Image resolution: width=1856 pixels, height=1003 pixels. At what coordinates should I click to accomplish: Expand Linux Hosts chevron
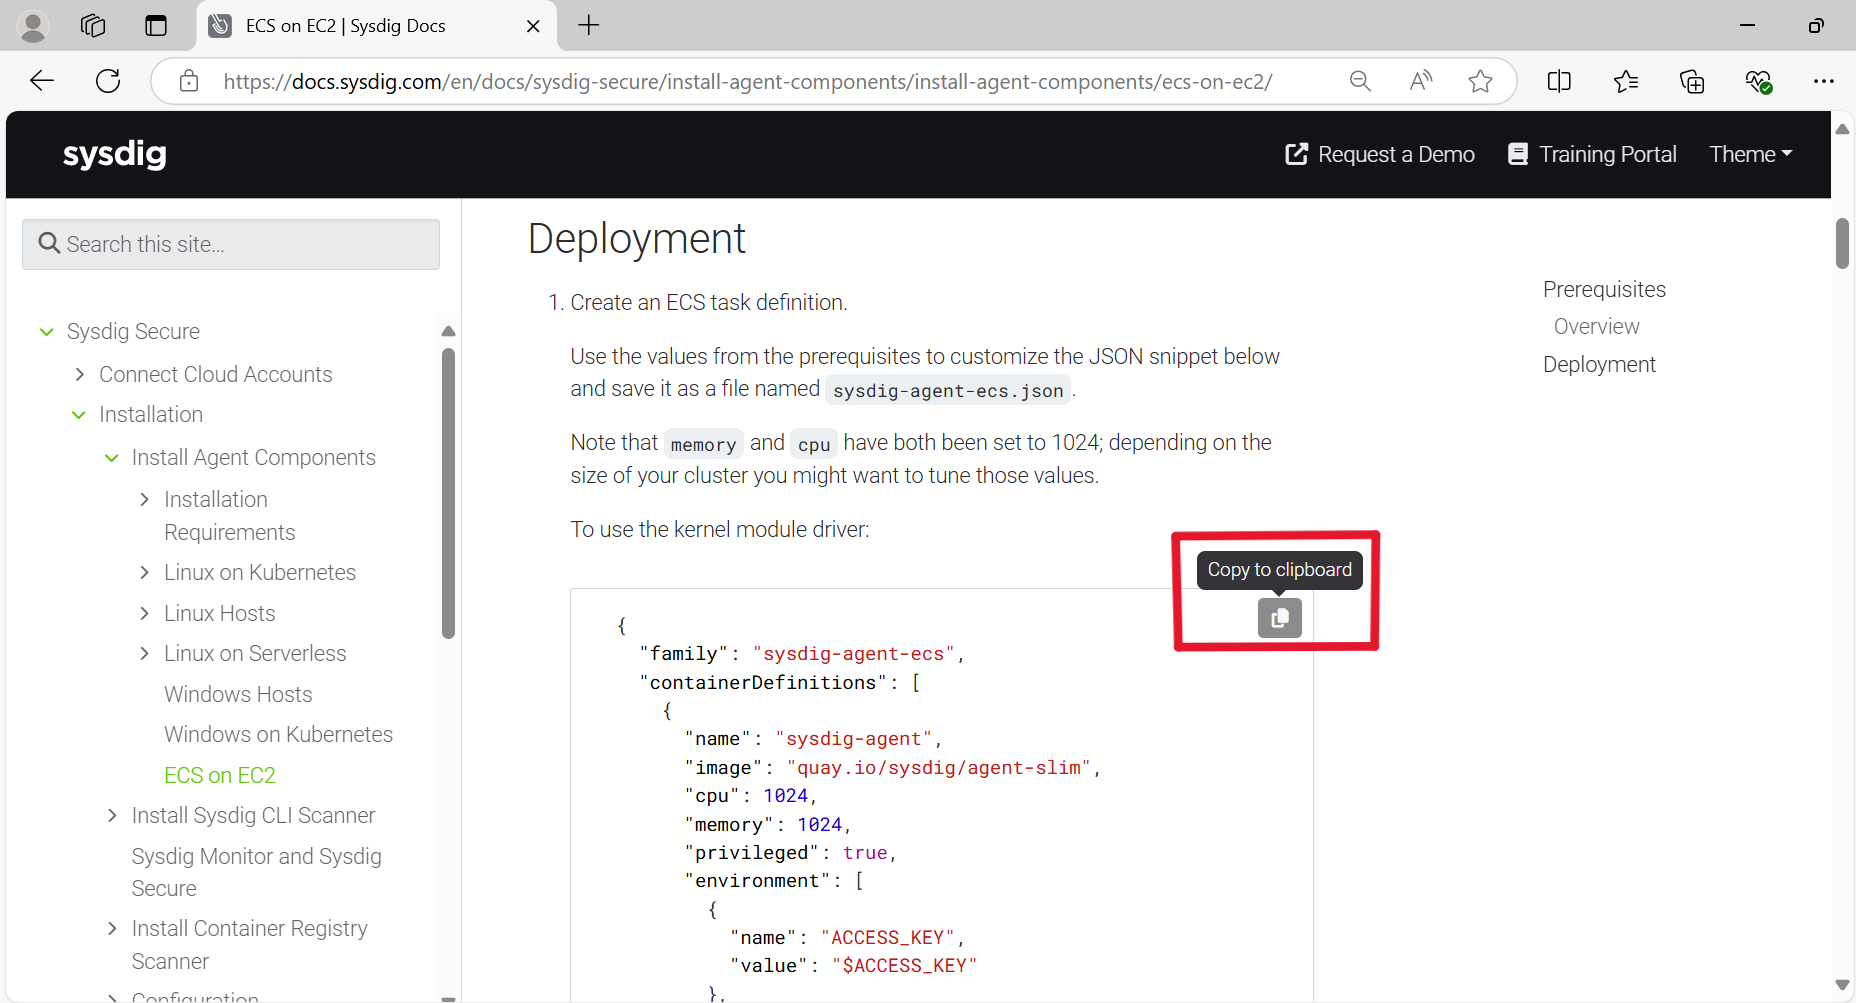[144, 613]
